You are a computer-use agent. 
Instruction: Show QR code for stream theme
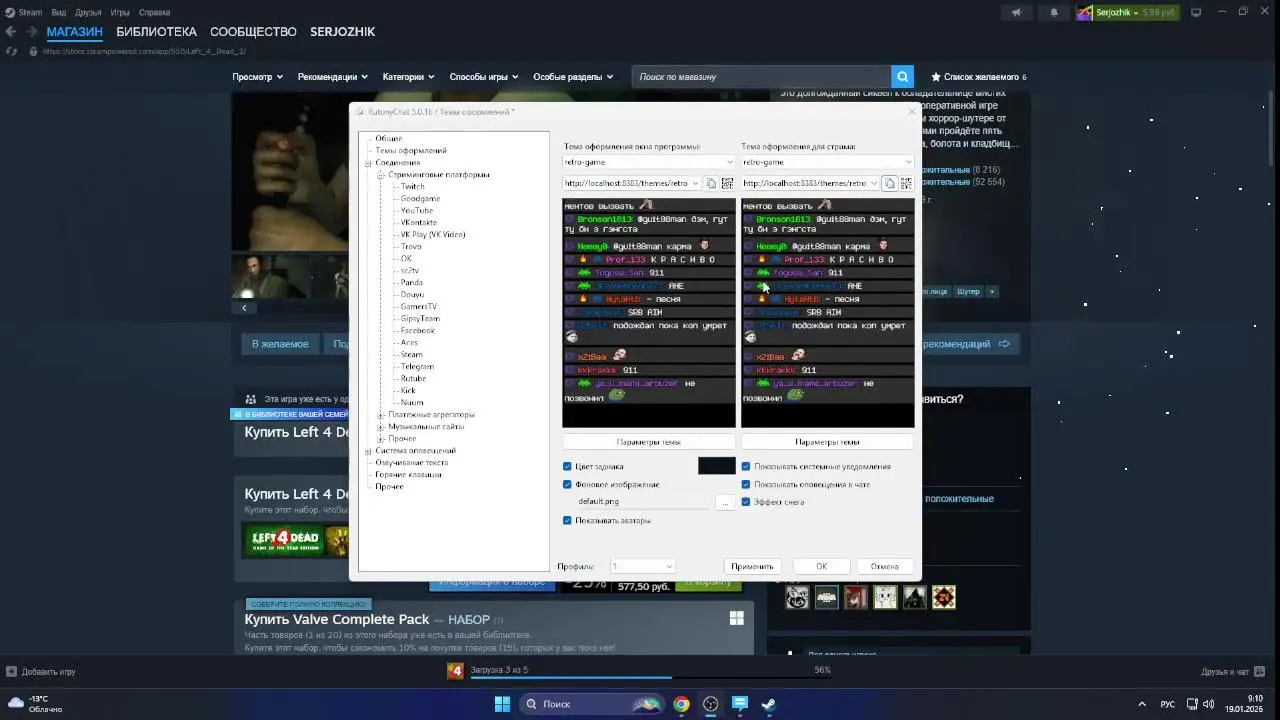pos(906,183)
